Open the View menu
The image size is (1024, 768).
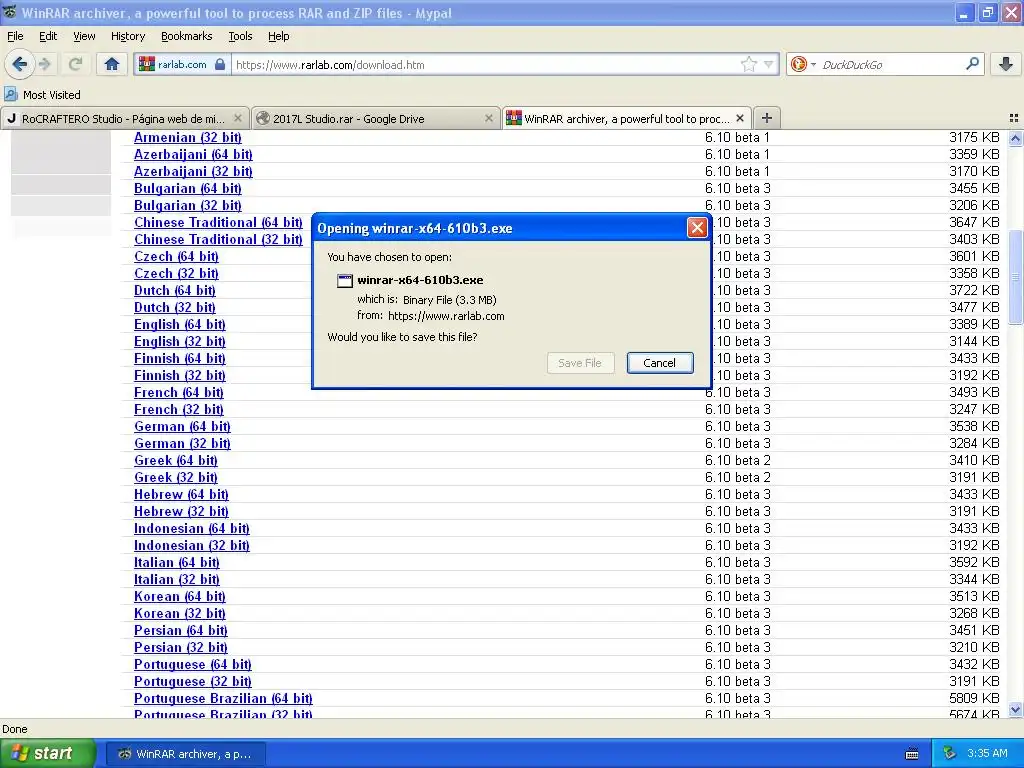click(84, 36)
